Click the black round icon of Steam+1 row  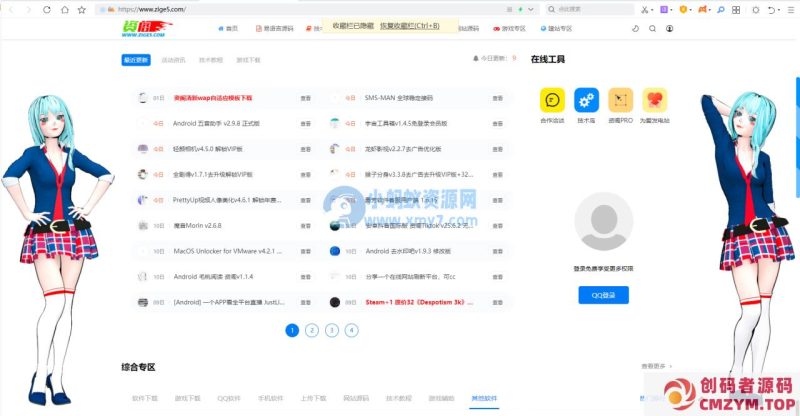pos(335,302)
